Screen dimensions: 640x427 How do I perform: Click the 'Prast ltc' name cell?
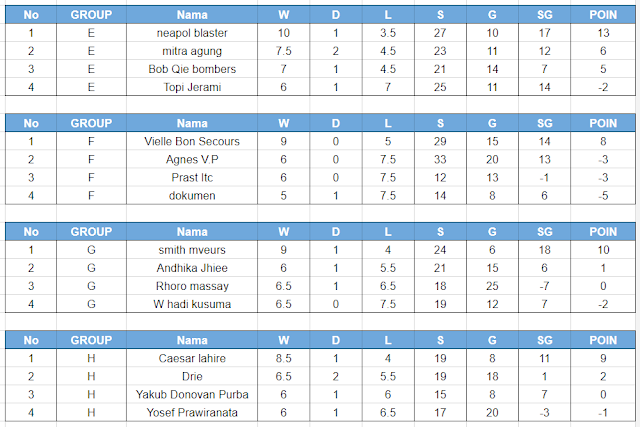click(192, 177)
